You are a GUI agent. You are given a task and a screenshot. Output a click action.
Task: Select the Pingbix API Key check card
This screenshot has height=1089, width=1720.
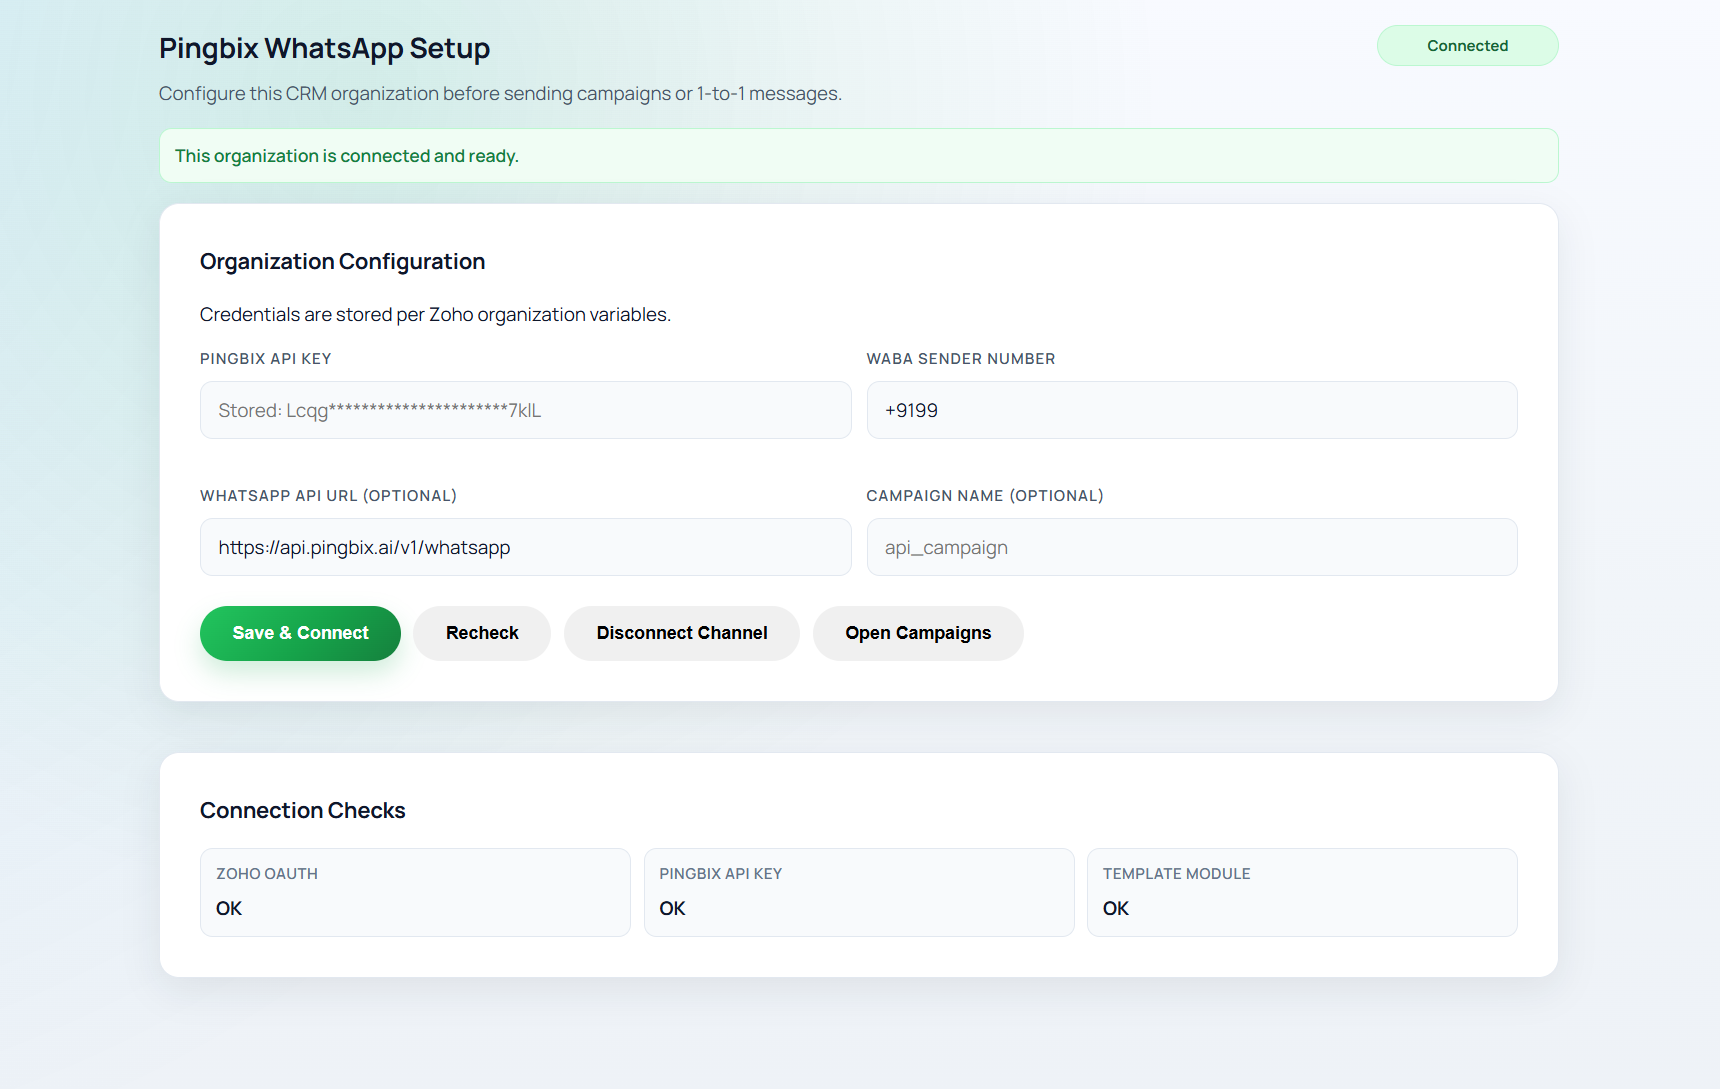858,892
